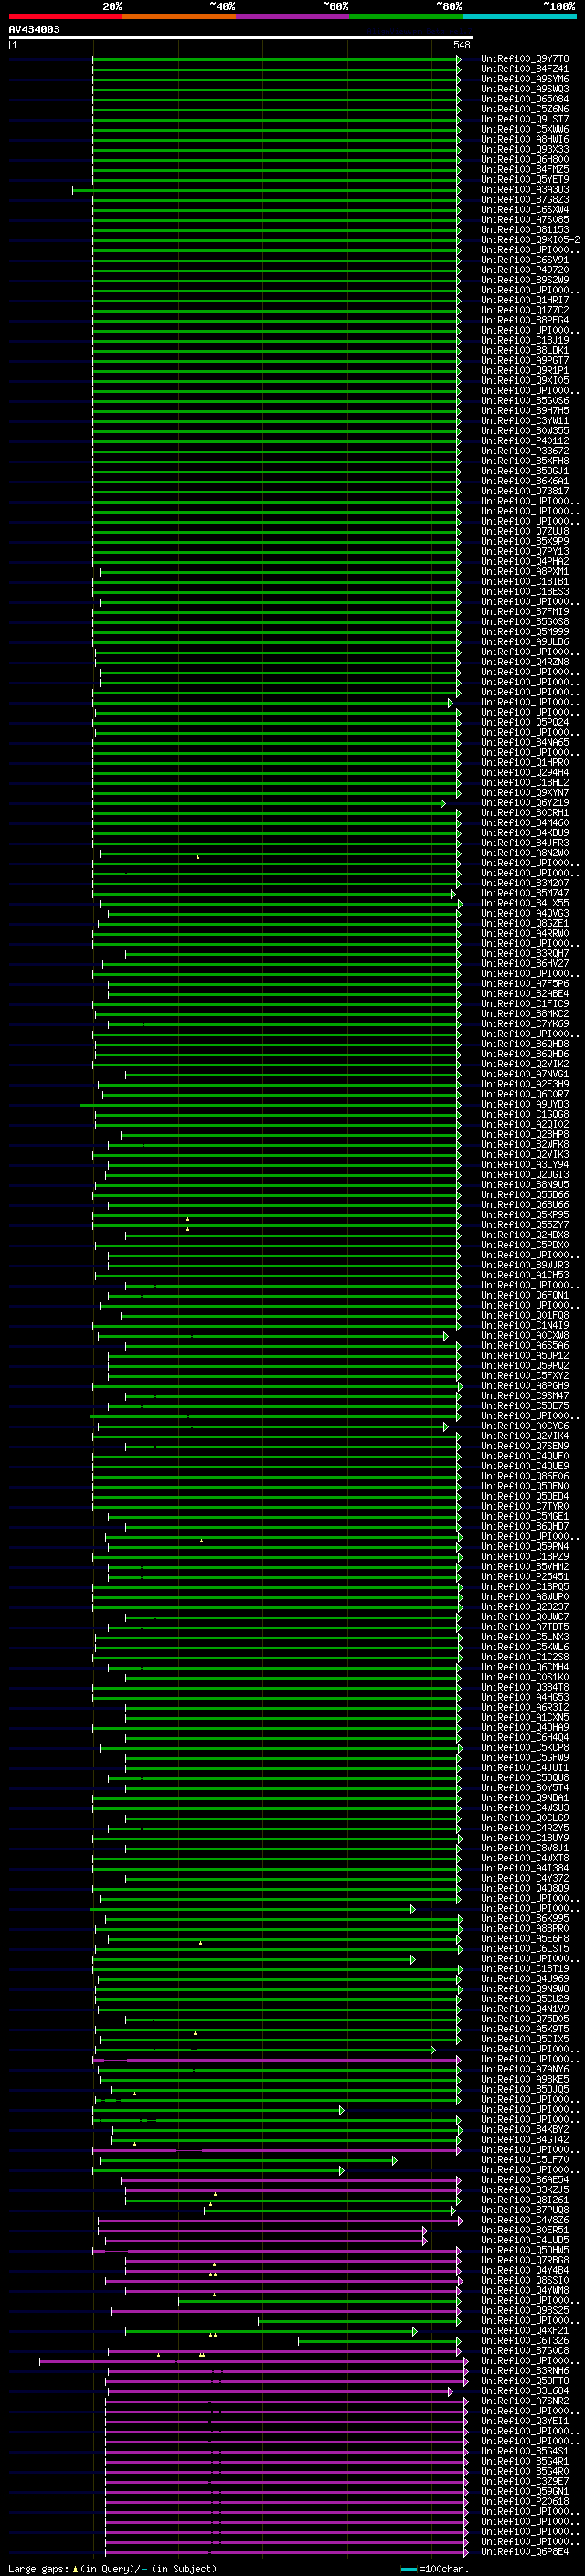Viewport: 585px width, 2576px height.
Task: Click the purple ~60% identity legend bar
Action: 292,16
